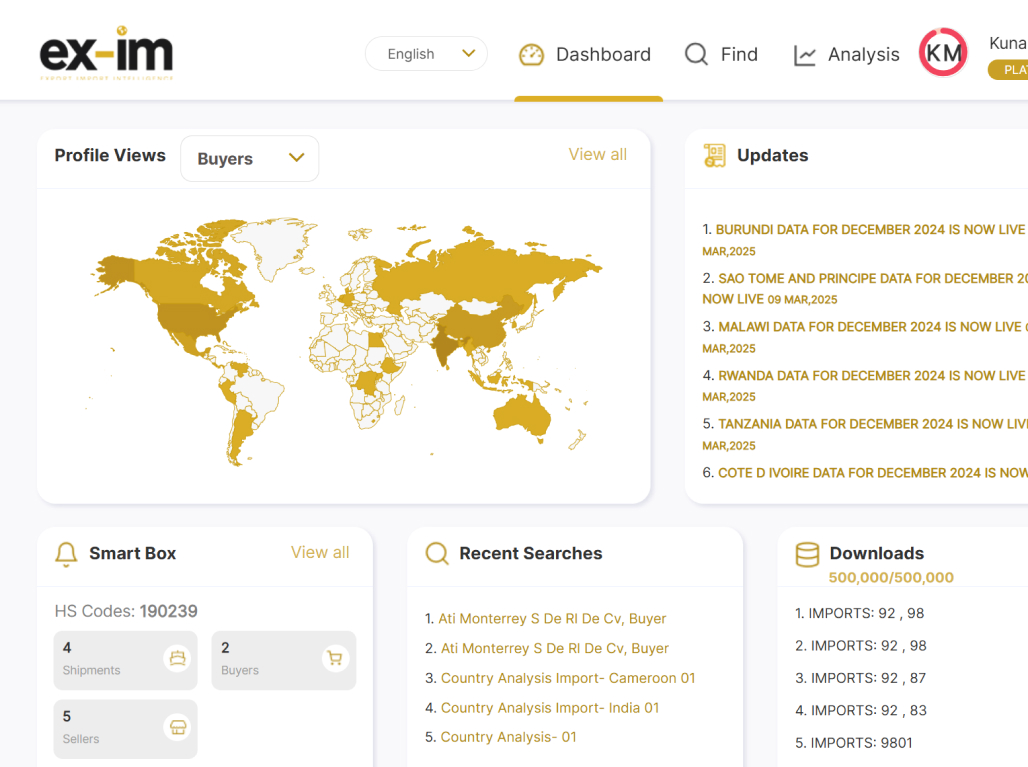The width and height of the screenshot is (1028, 767).
Task: Select download IMPORTS: 92 , 83
Action: point(861,711)
